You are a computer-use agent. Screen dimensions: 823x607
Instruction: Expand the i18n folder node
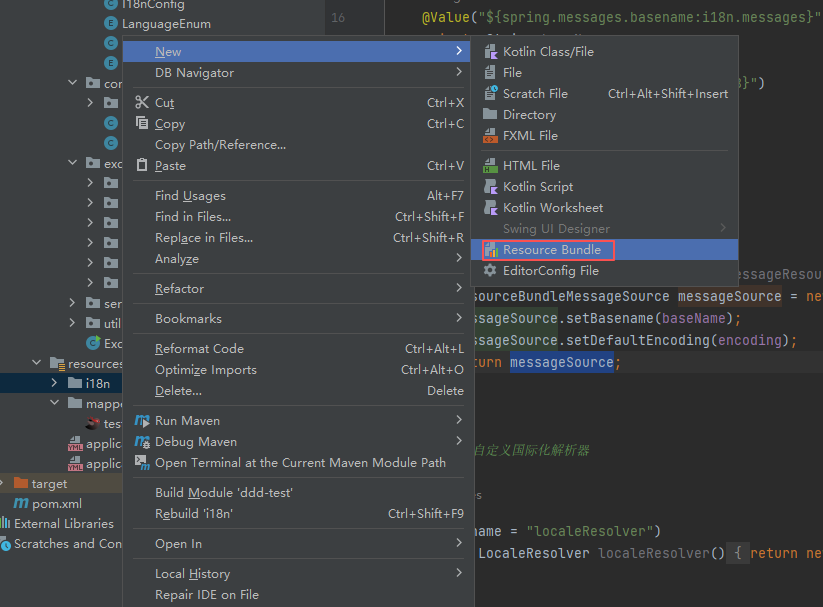coord(54,383)
